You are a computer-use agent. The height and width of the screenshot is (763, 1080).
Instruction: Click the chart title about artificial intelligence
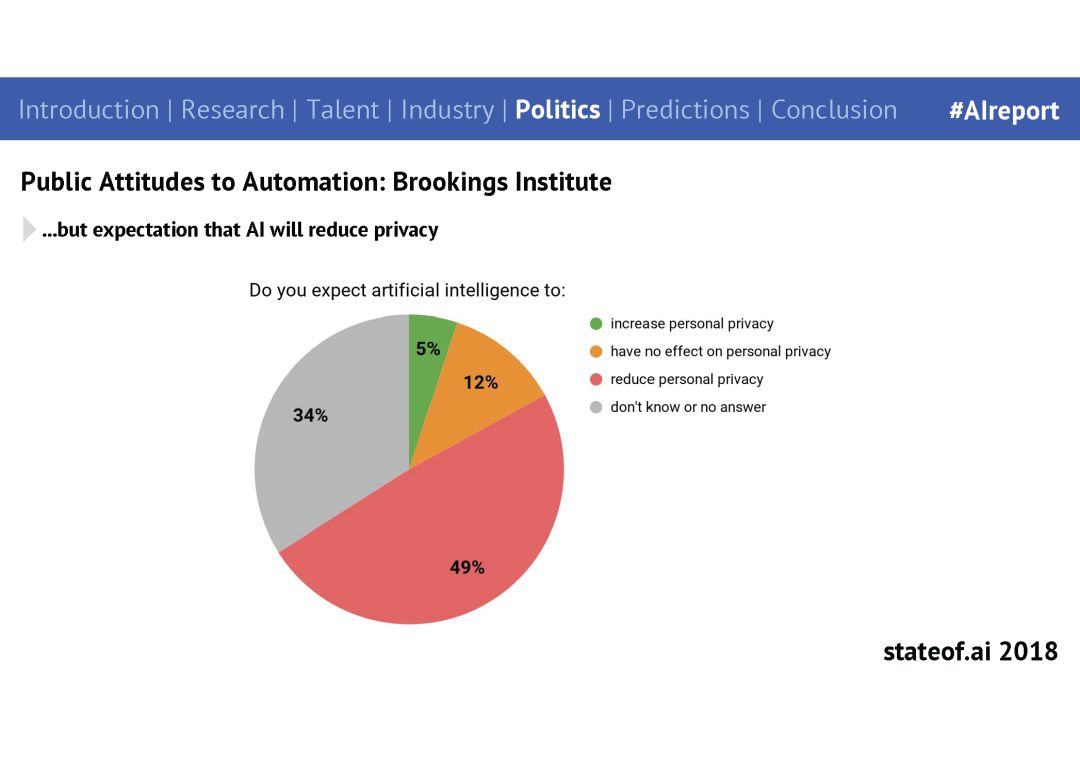coord(407,291)
